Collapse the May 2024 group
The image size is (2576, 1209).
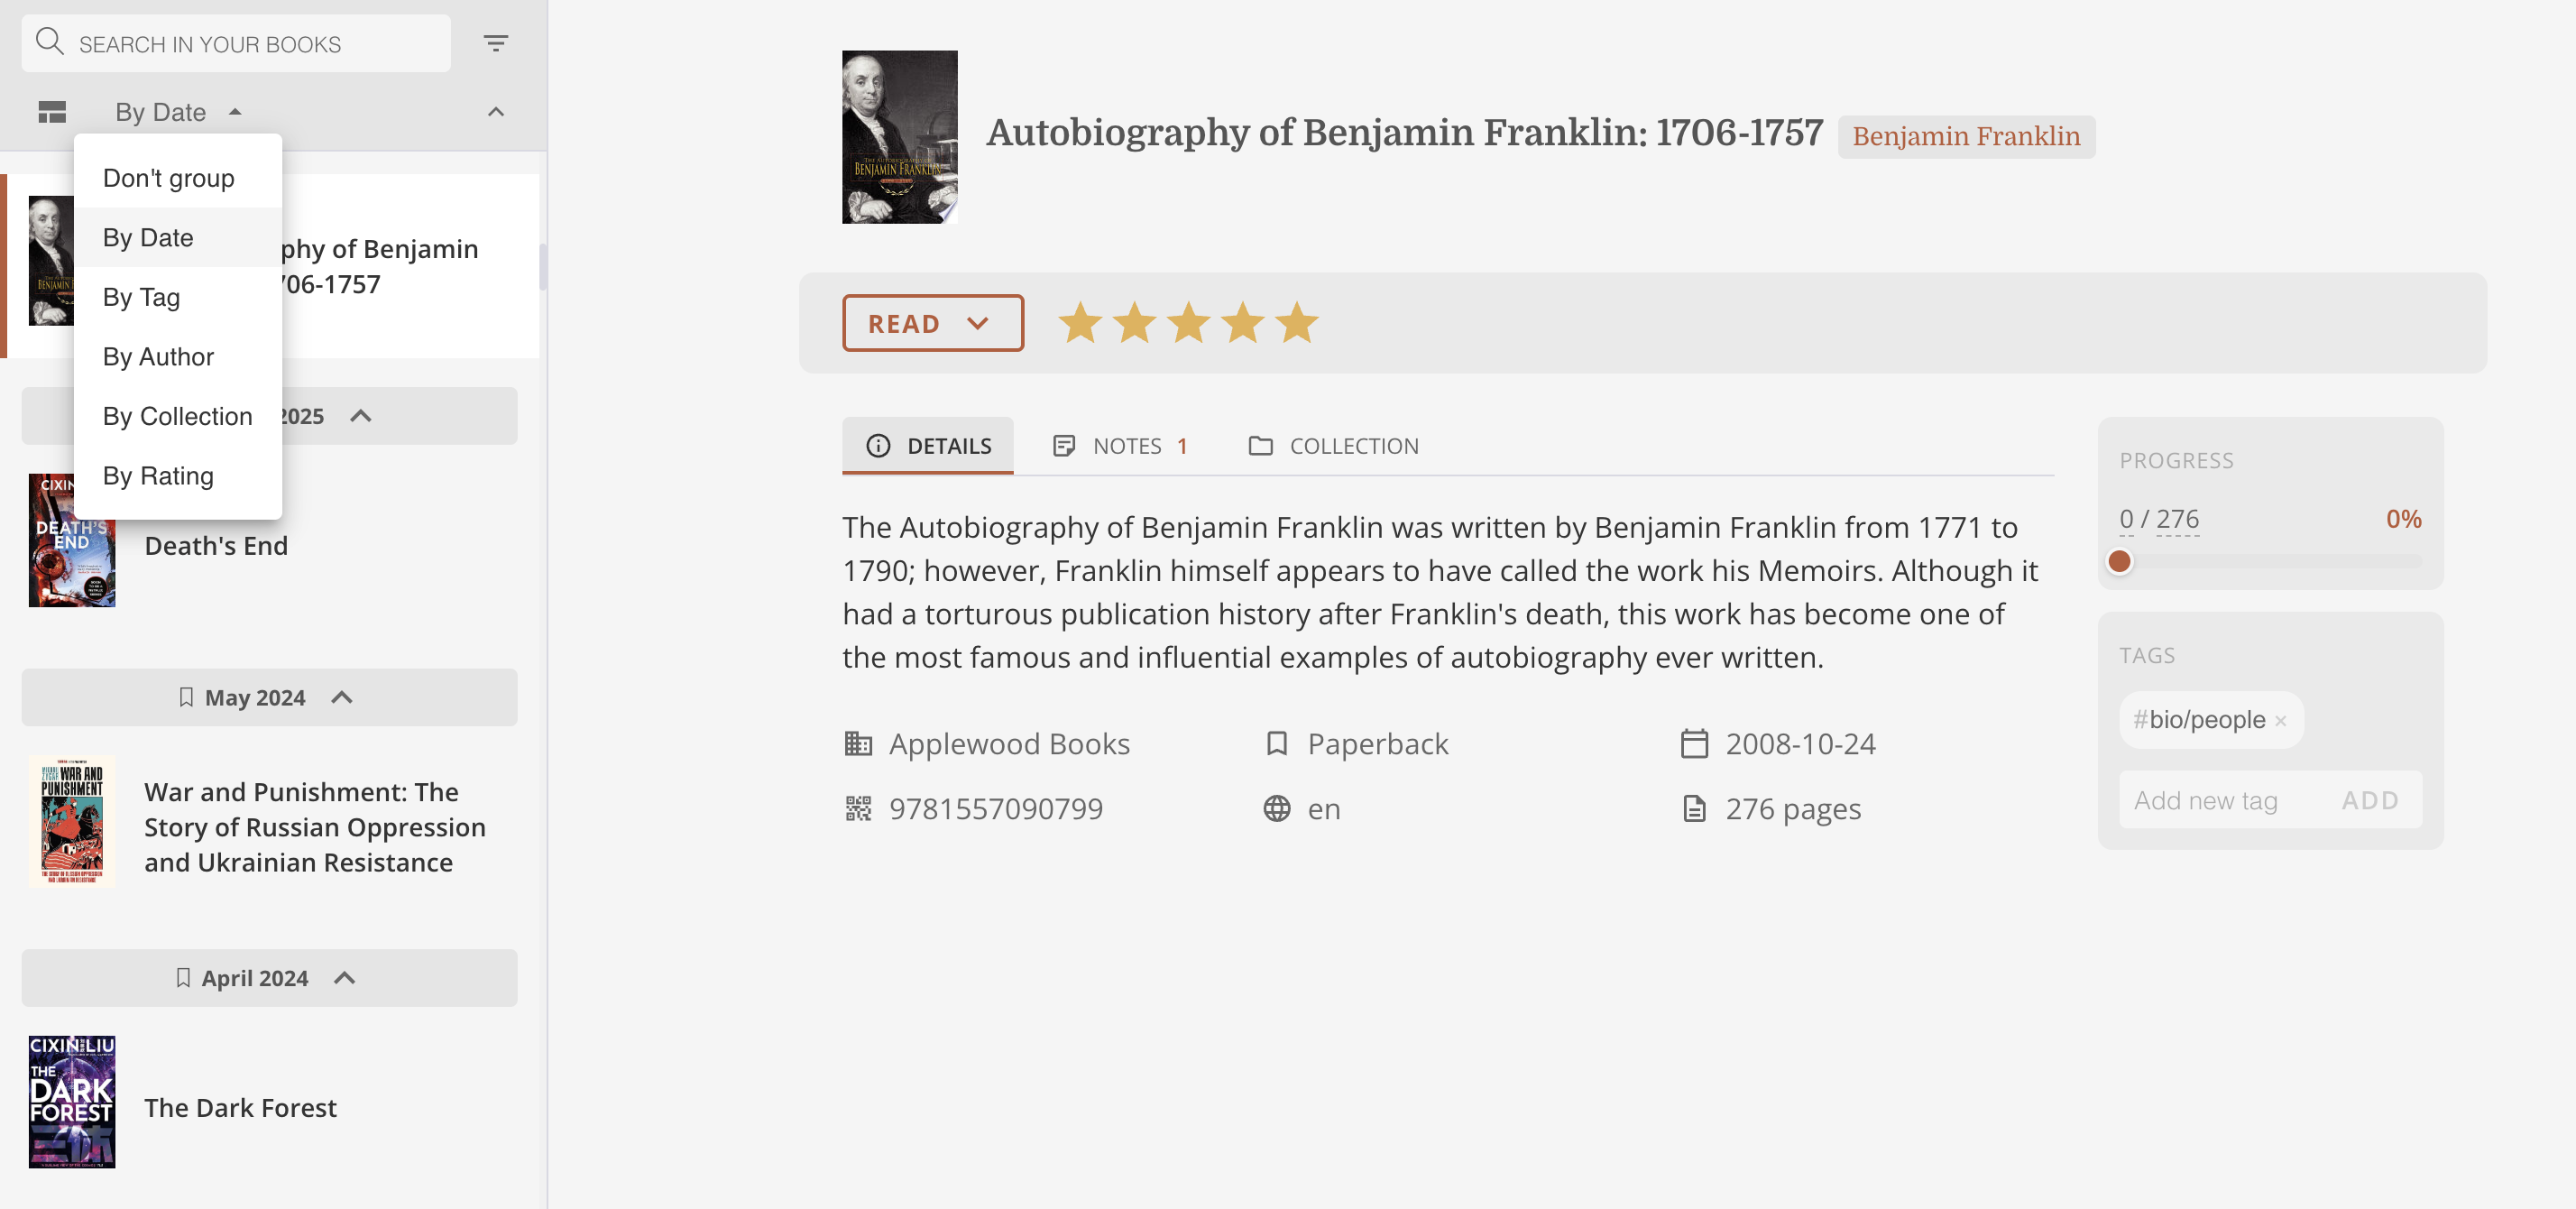[x=342, y=697]
